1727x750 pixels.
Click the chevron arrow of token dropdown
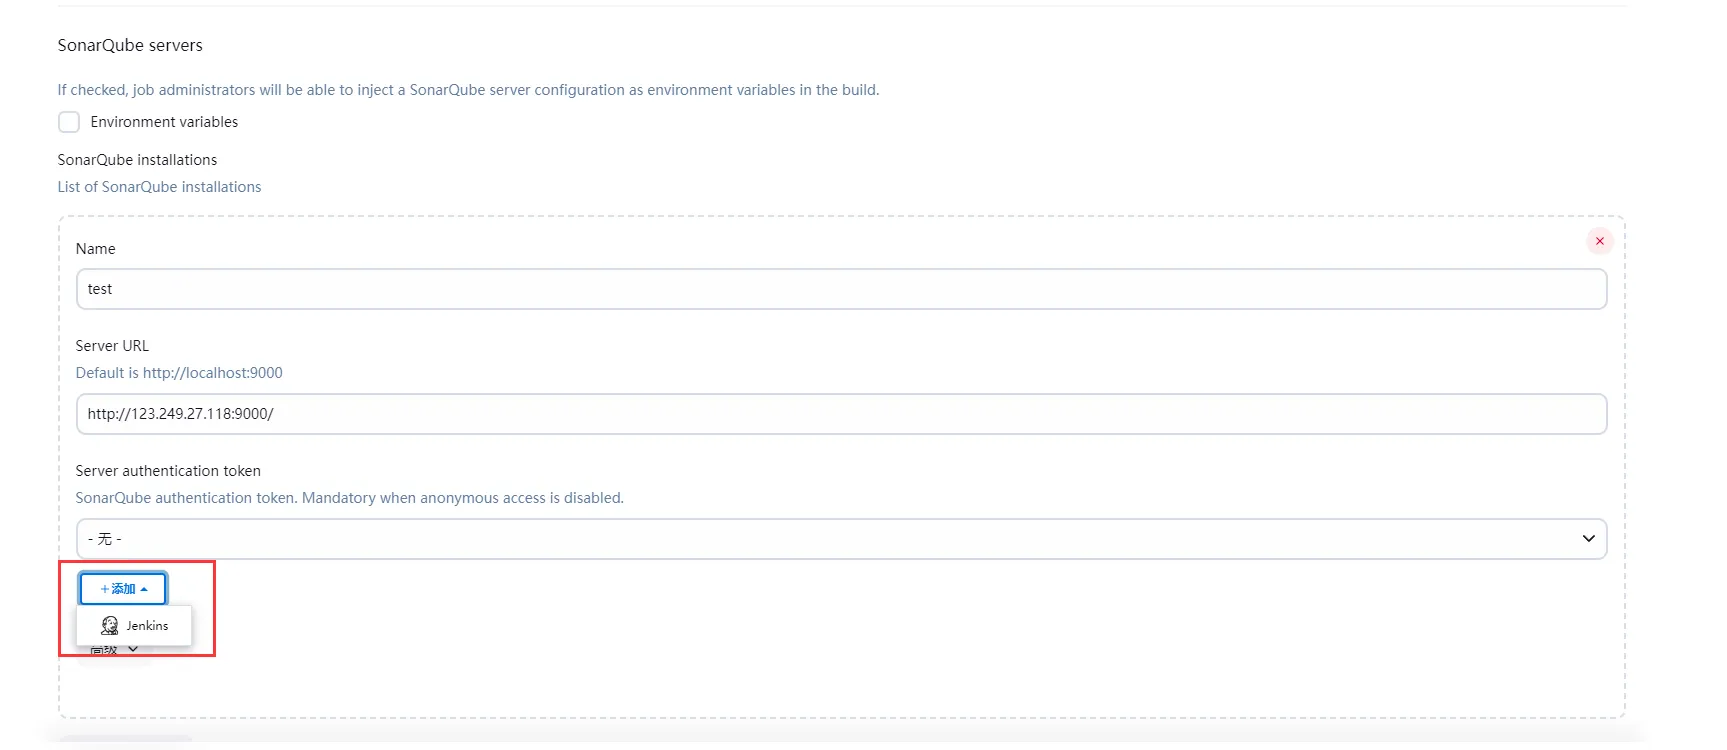point(1588,539)
